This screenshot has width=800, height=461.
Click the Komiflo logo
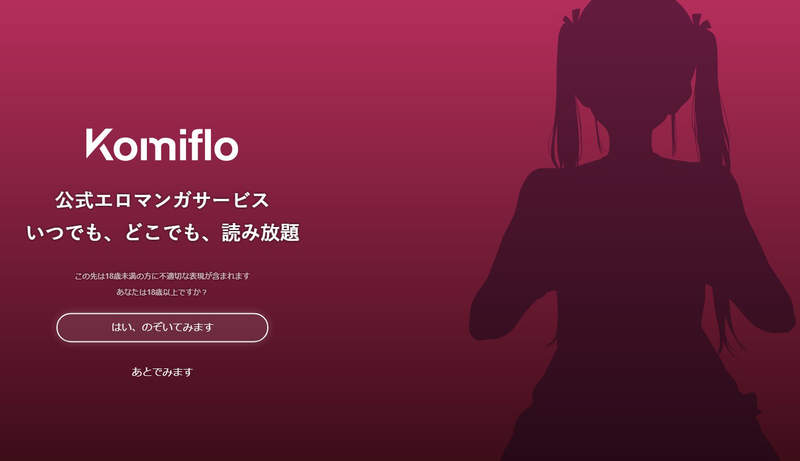point(162,145)
